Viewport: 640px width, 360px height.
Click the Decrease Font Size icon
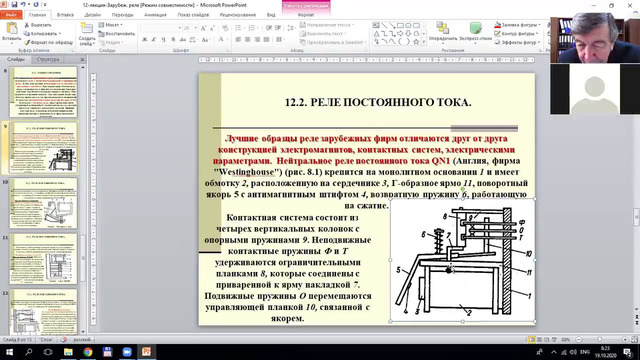(x=212, y=28)
